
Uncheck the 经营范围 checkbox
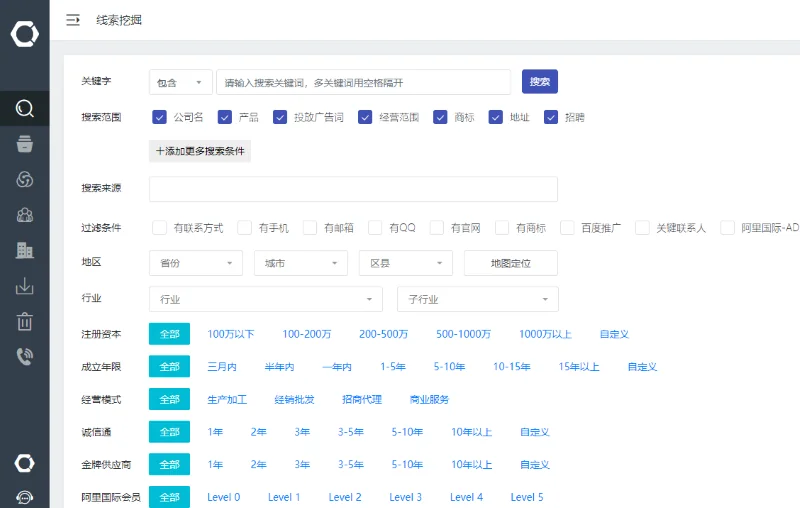click(365, 117)
